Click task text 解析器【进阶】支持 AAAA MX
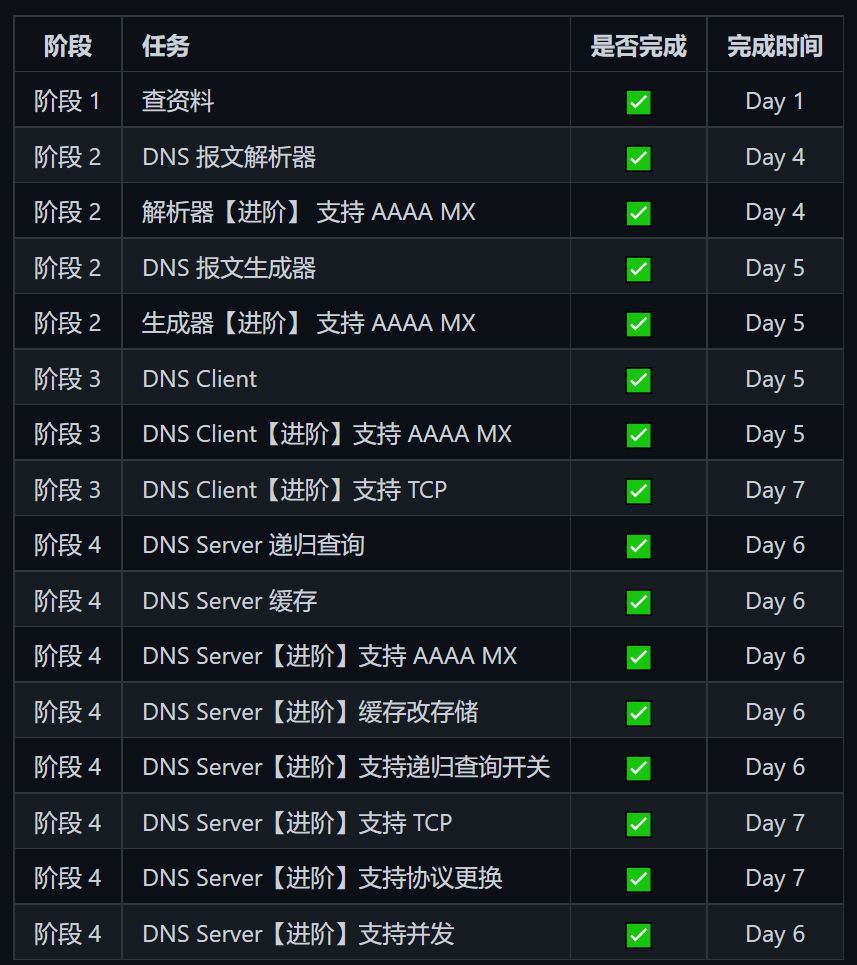The width and height of the screenshot is (857, 965). (x=309, y=212)
